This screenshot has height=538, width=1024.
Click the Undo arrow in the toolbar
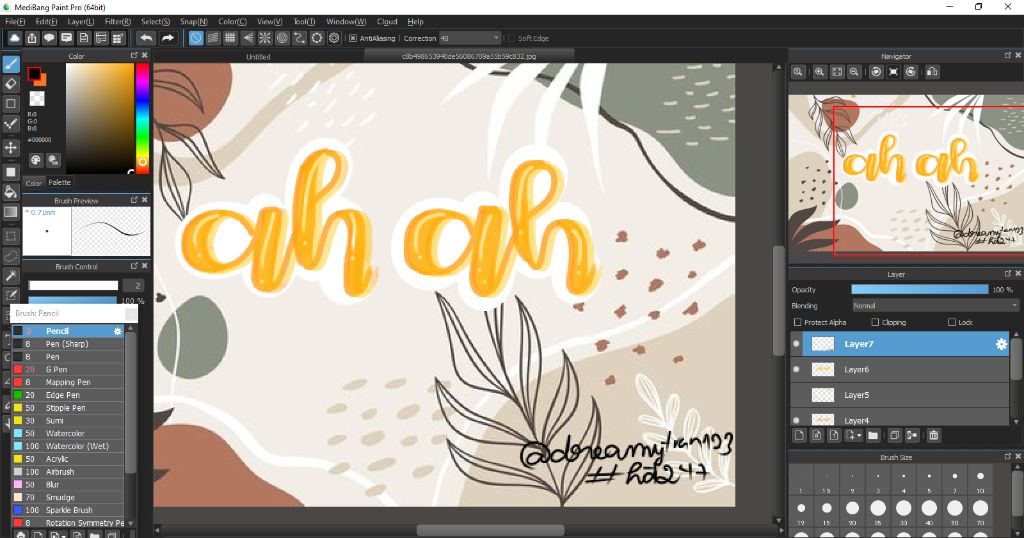(x=147, y=39)
